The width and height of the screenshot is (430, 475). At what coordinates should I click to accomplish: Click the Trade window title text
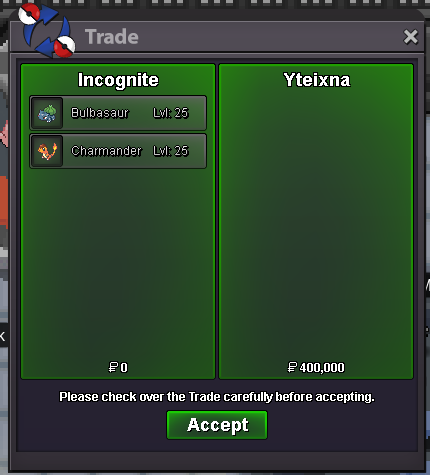coord(112,37)
